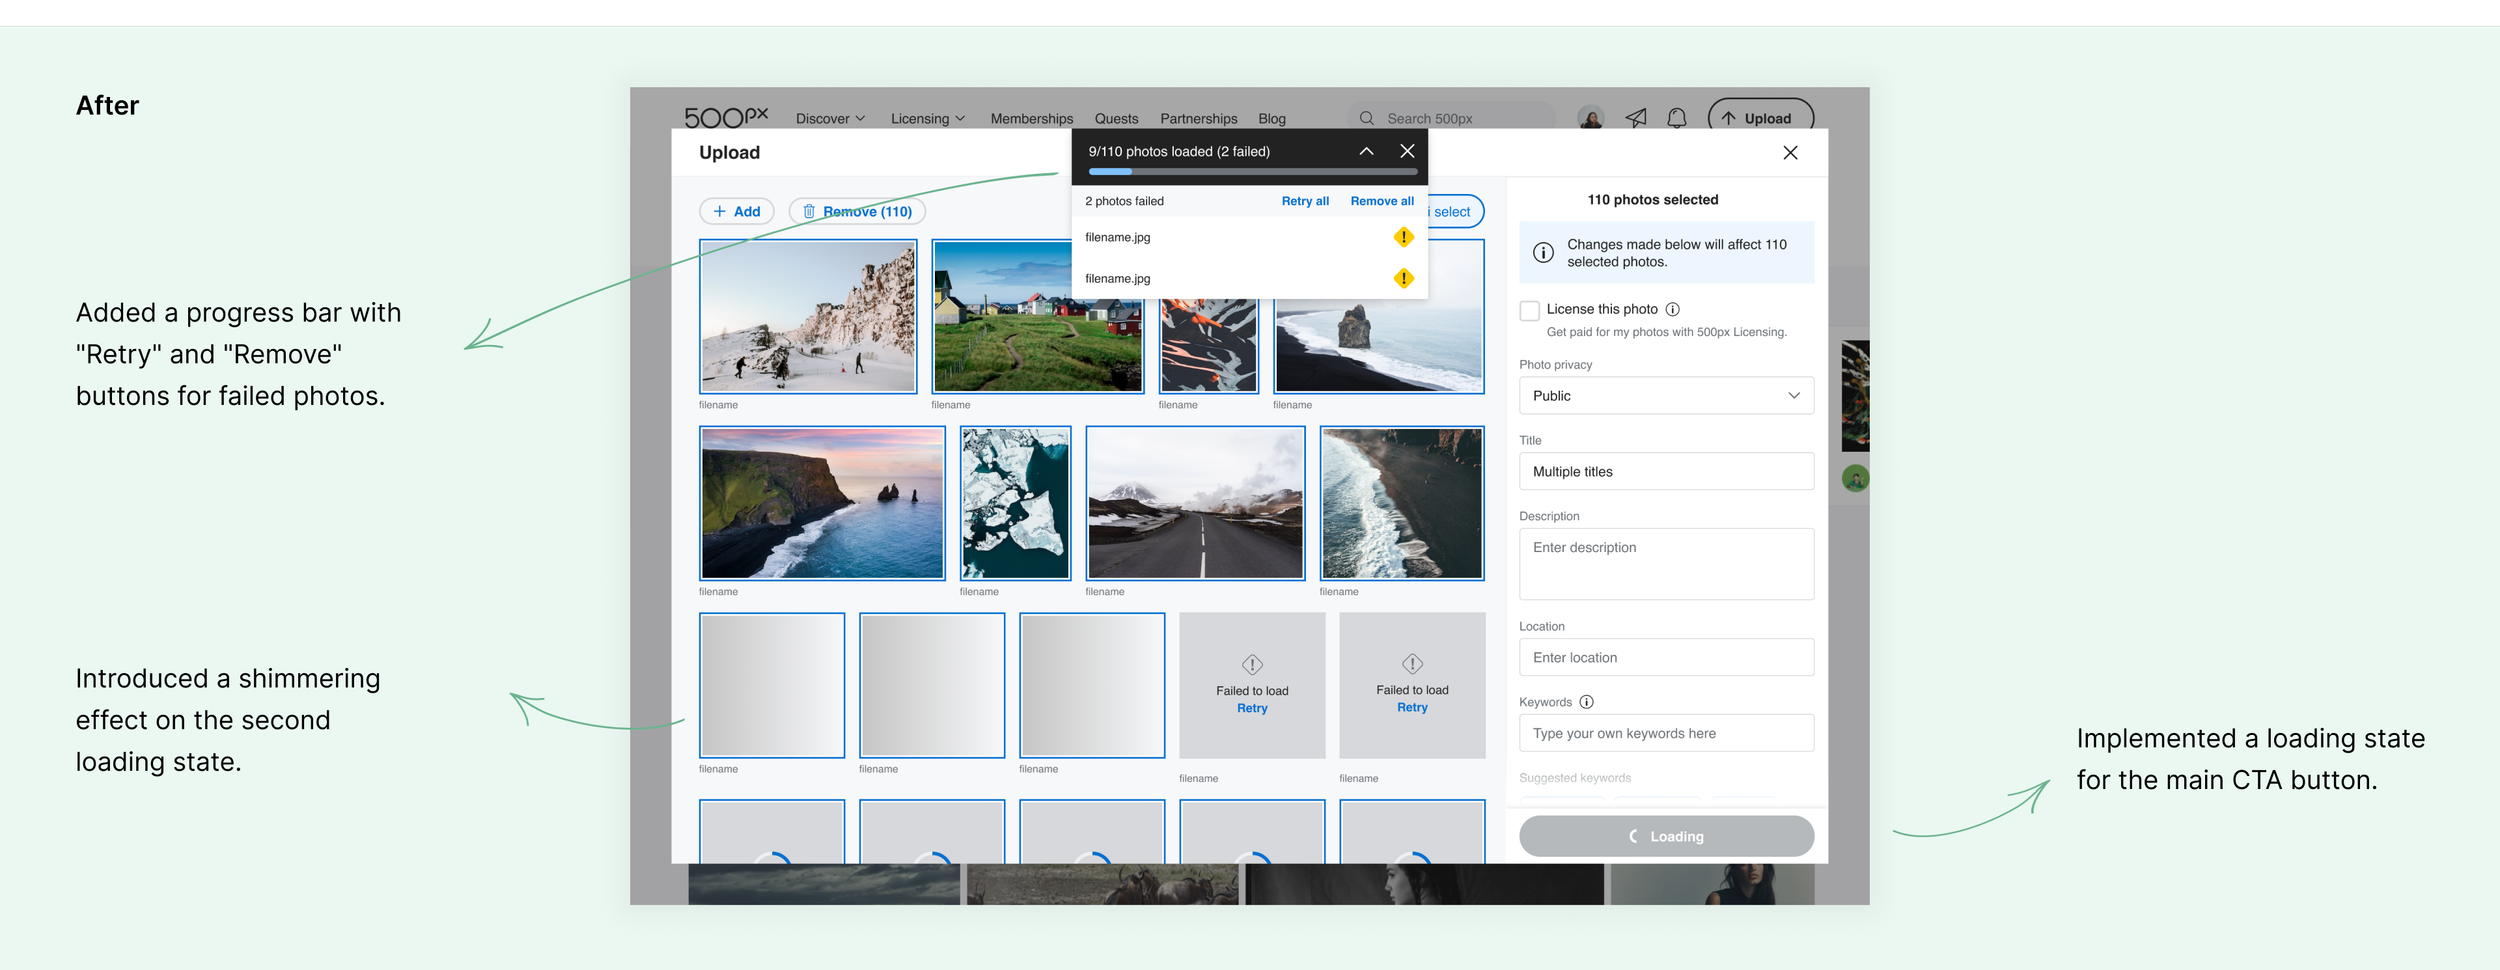2500x970 pixels.
Task: Click info icon in changes notice
Action: point(1543,253)
